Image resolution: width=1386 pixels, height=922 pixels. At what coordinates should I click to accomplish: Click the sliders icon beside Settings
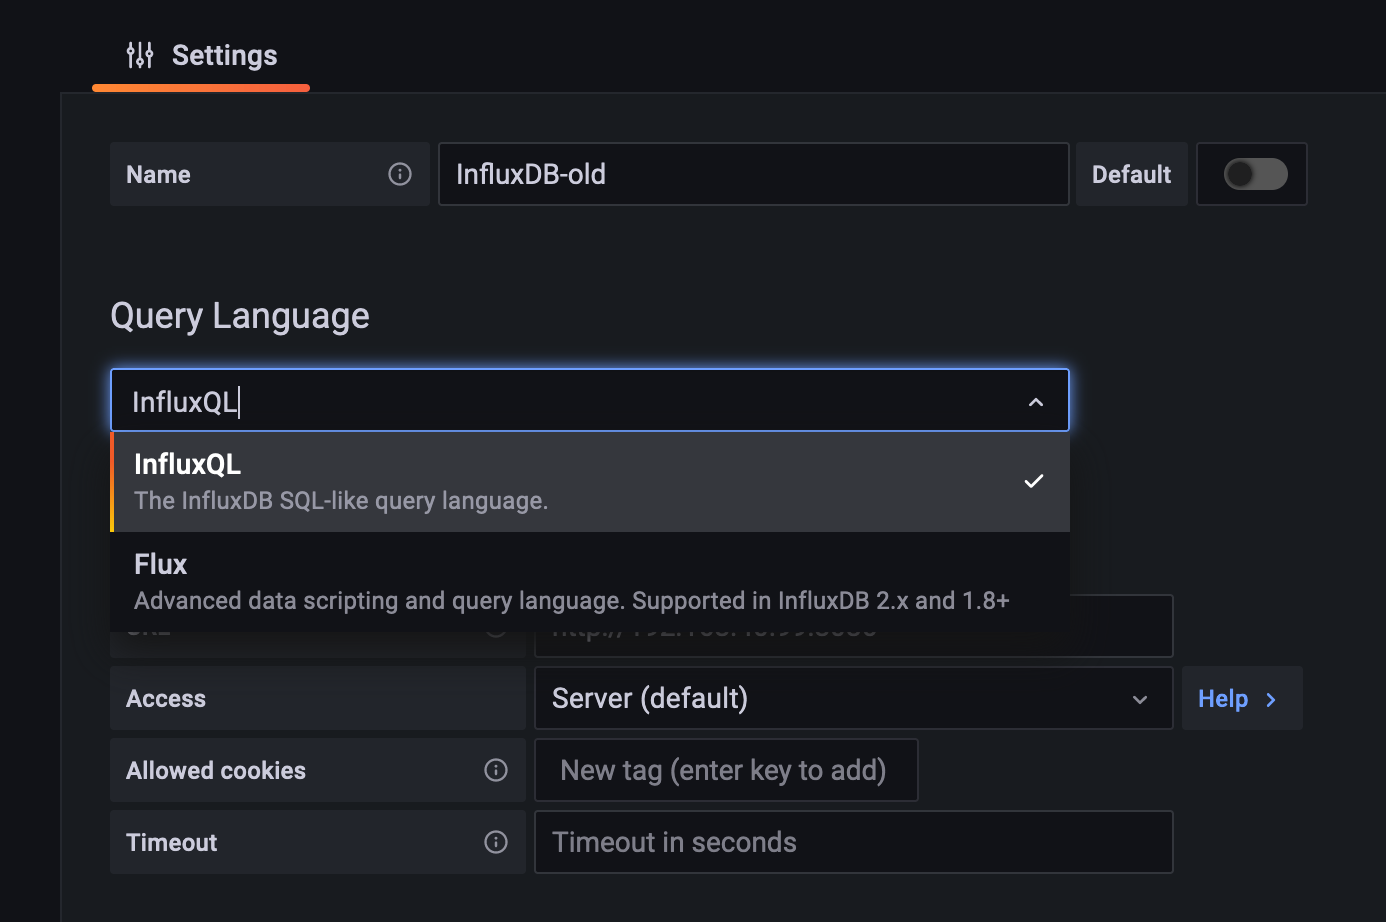(140, 55)
